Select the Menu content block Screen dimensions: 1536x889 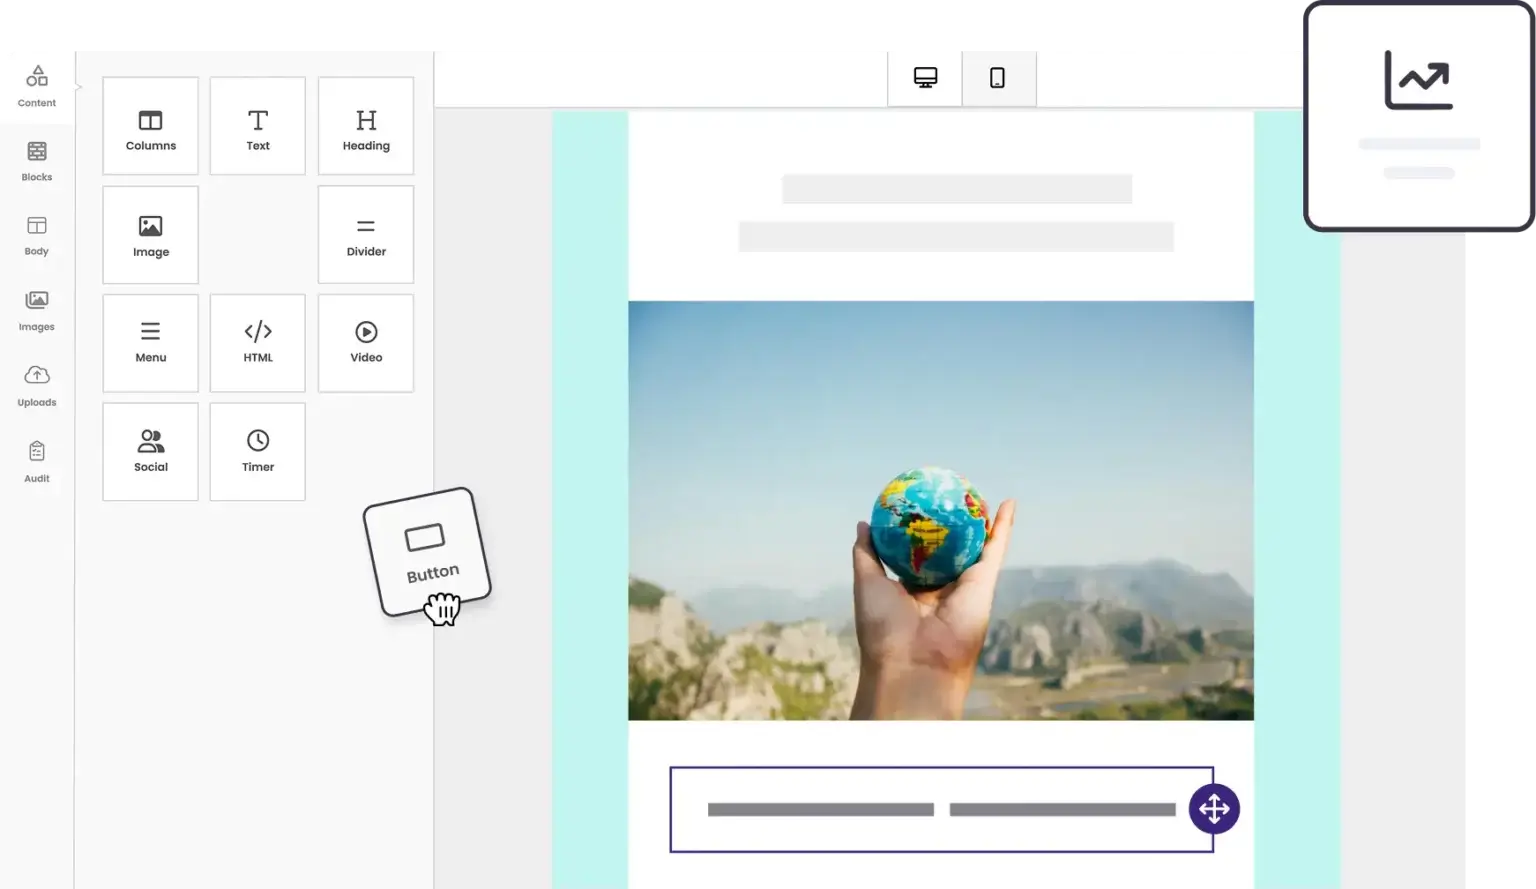click(150, 343)
